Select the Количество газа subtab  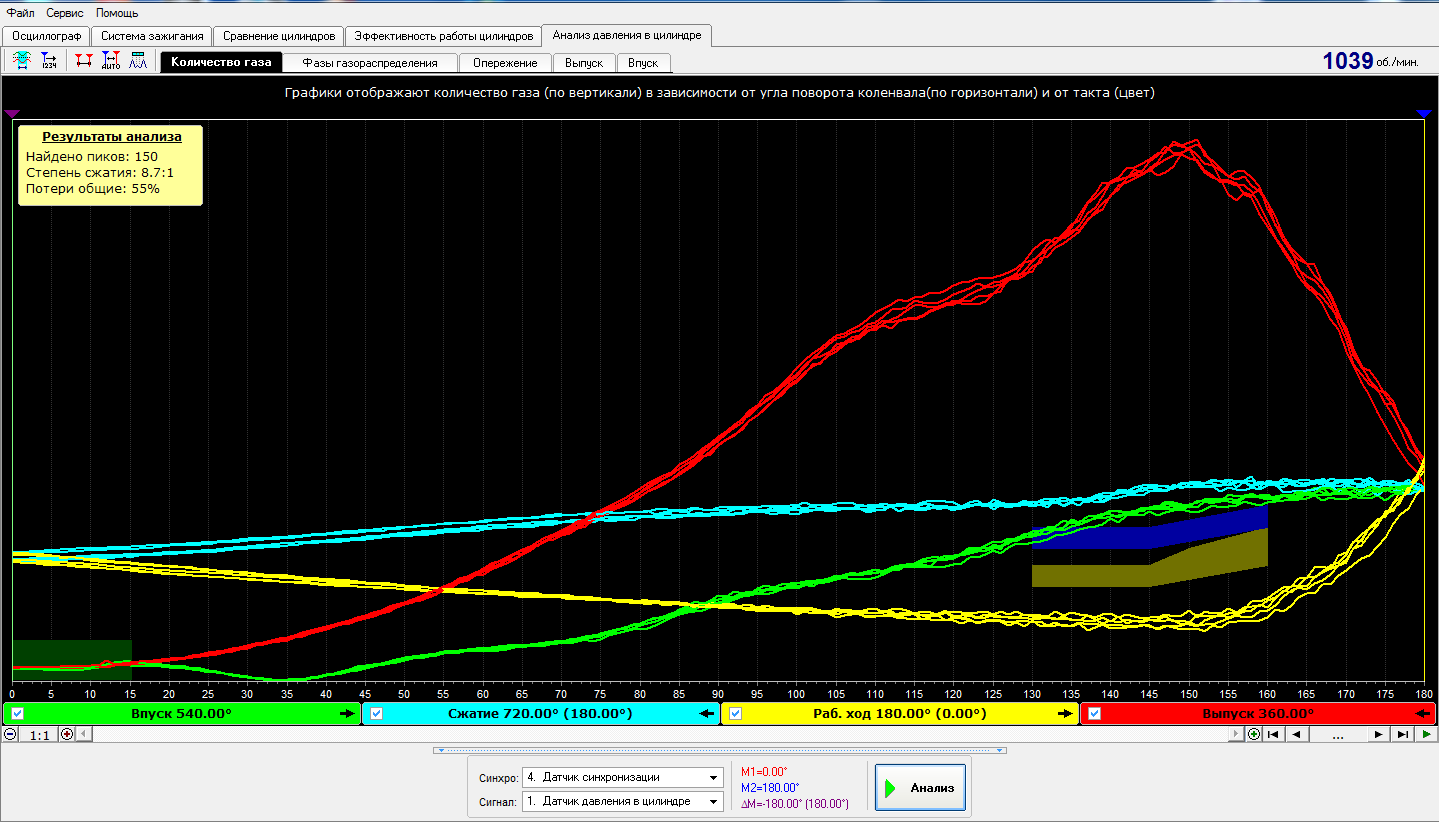(221, 62)
